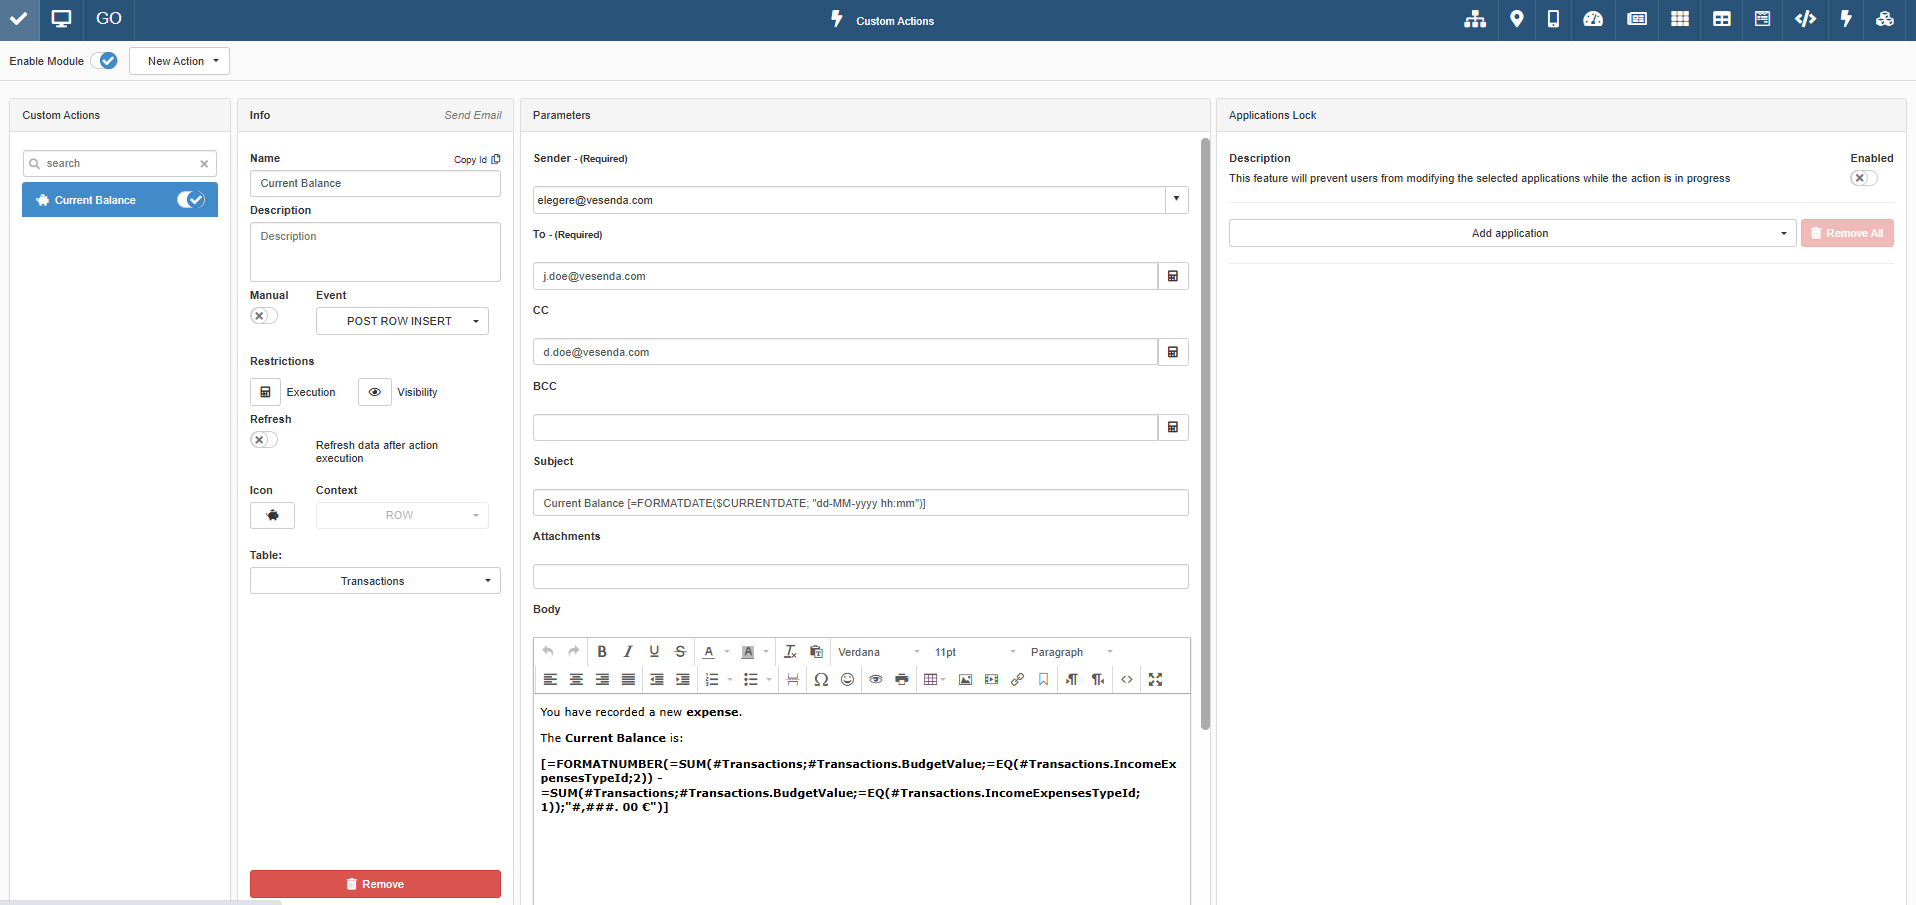
Task: Open the Verdana font family dropdown
Action: click(878, 652)
